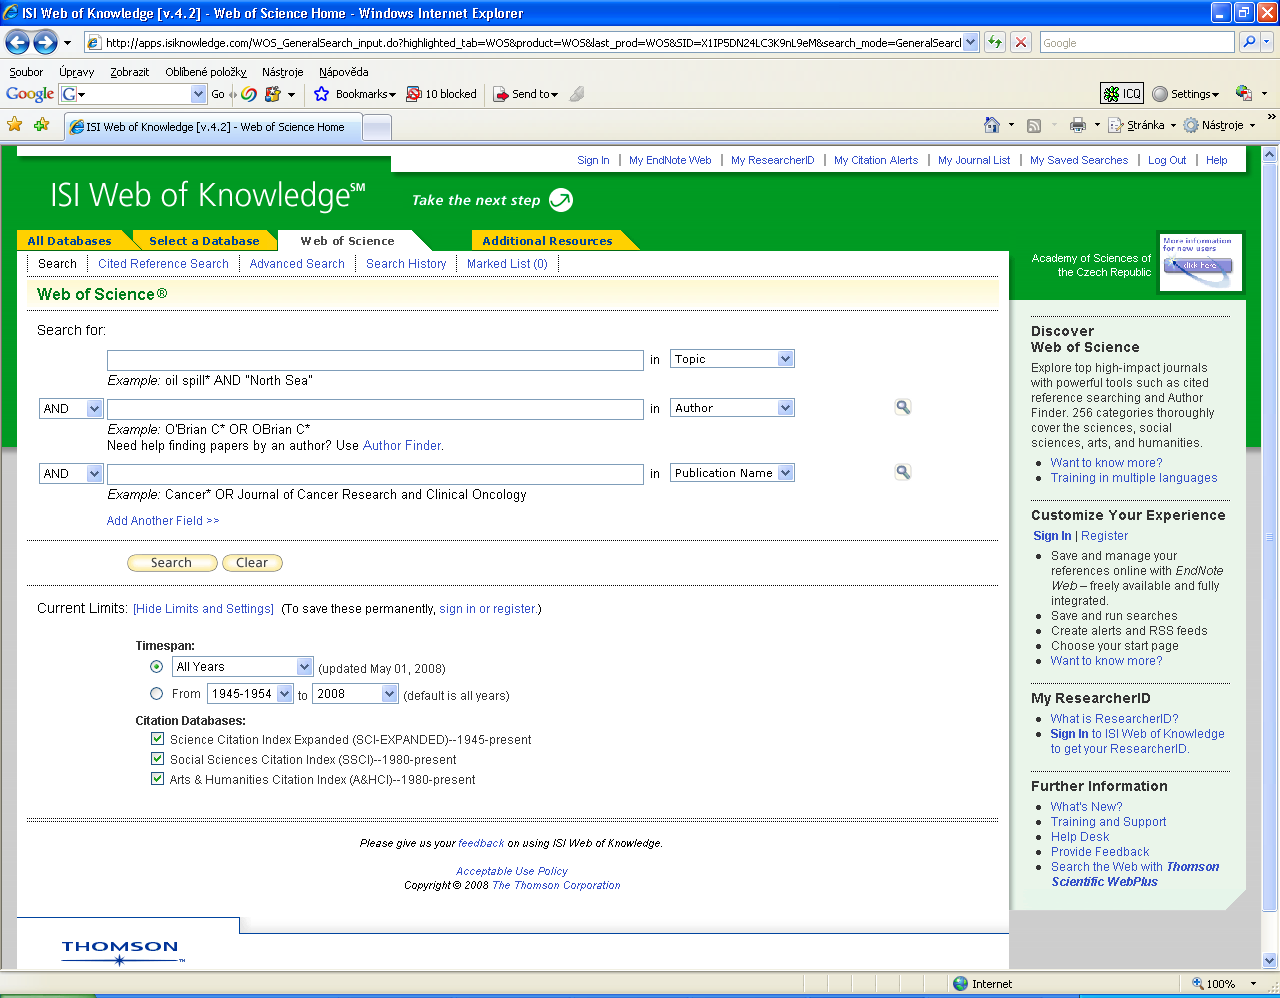Click the Add to Favorites star-plus icon
The width and height of the screenshot is (1280, 998).
[41, 125]
